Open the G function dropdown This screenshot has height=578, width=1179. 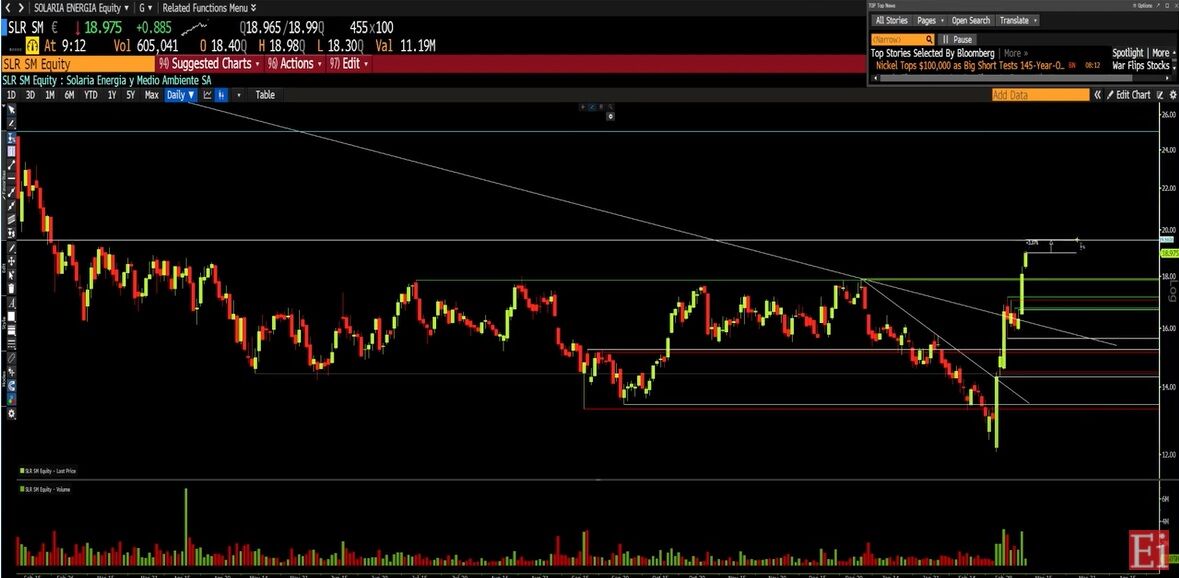[145, 8]
